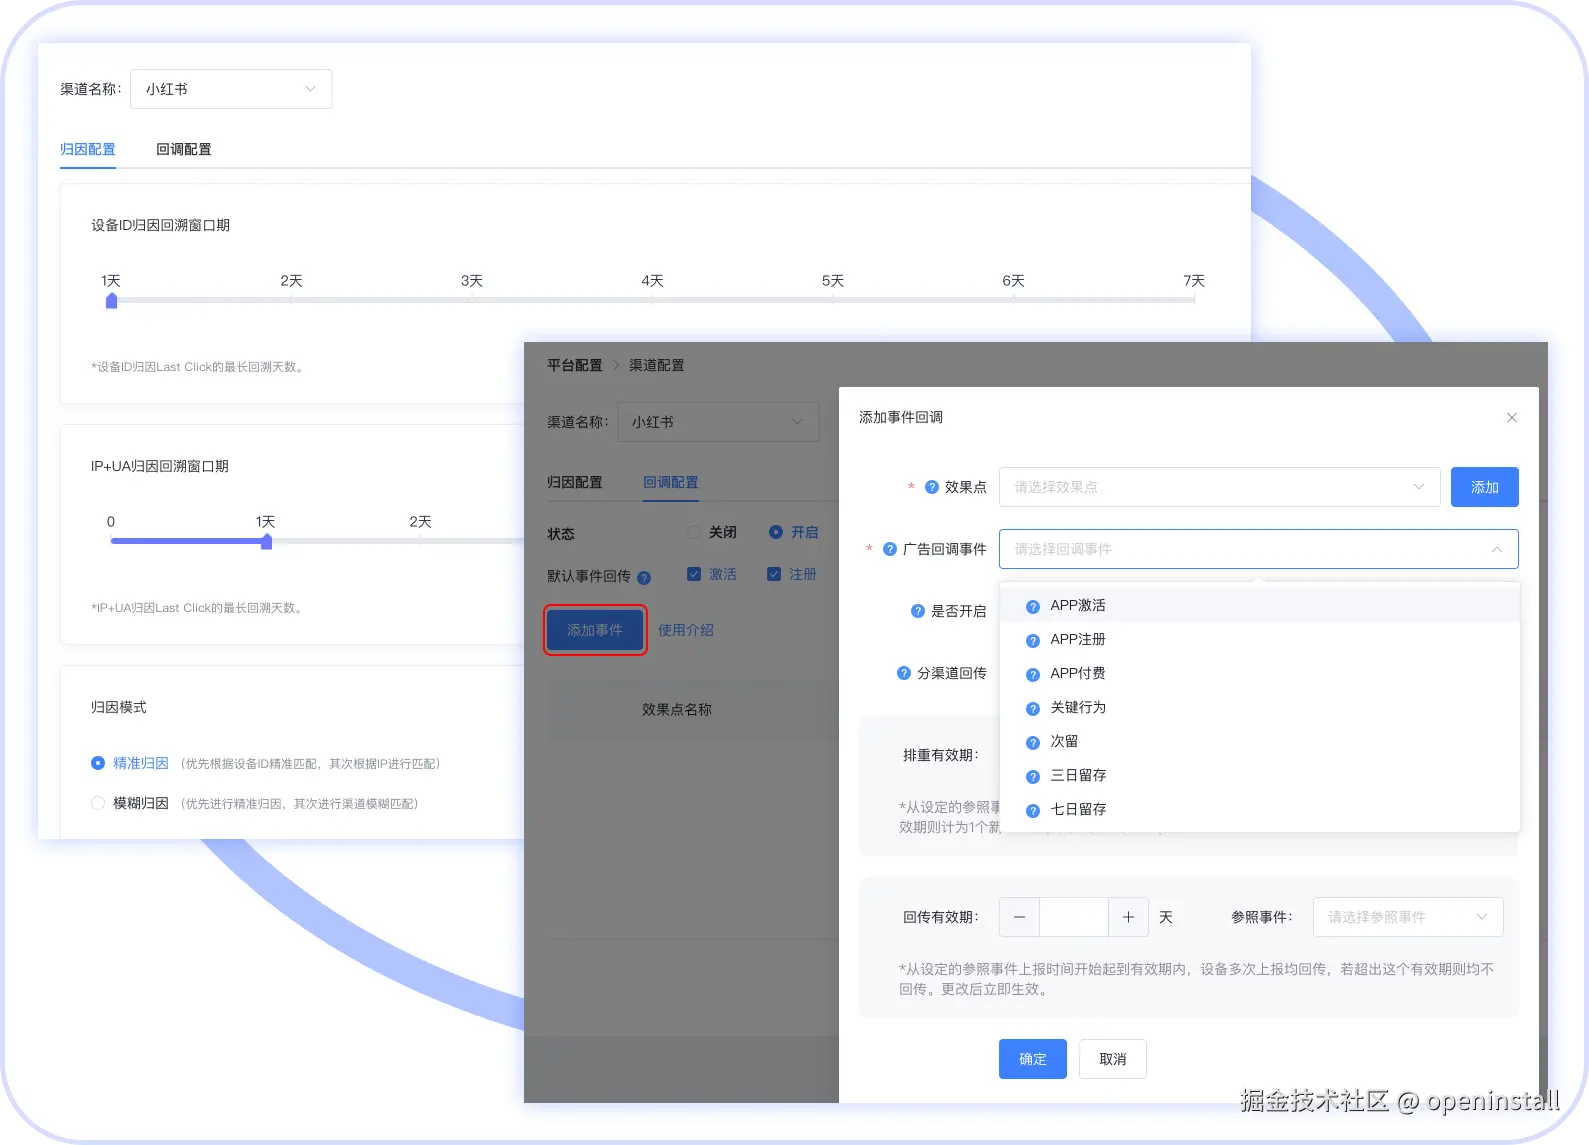Click the 添加事件 button
Screen dimensions: 1589x1145
coord(595,630)
